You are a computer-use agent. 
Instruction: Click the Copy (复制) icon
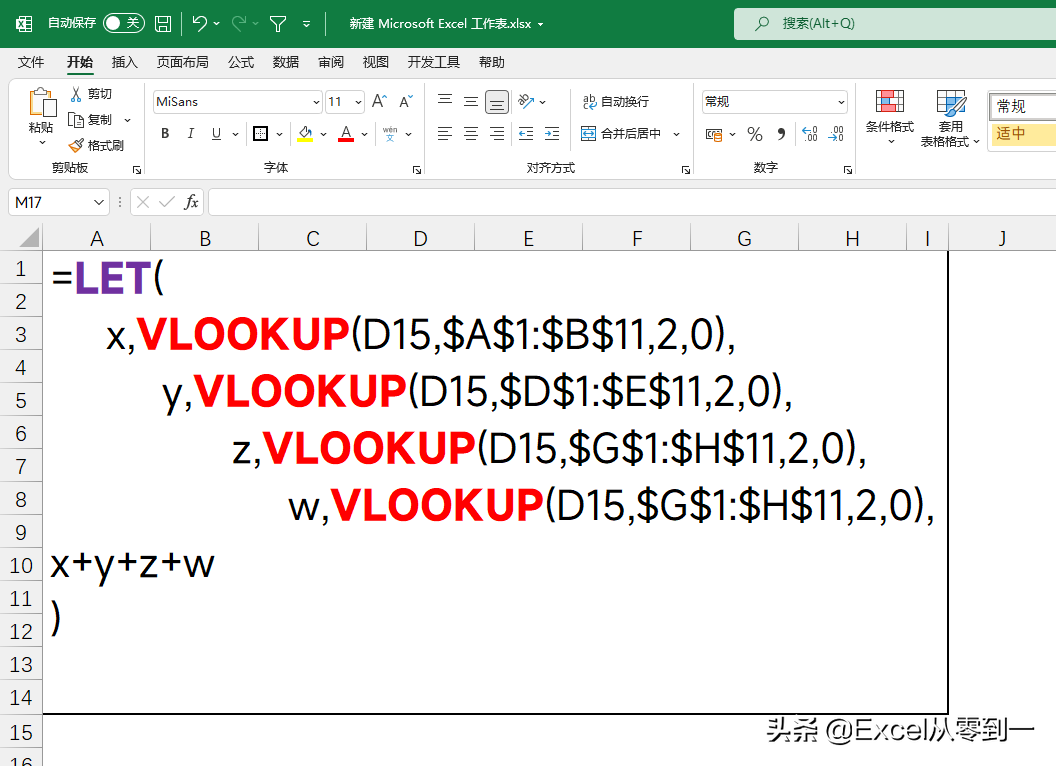click(x=76, y=120)
